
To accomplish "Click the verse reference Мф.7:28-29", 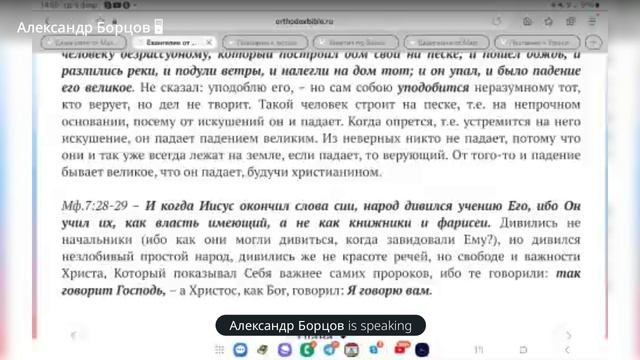I will click(x=95, y=206).
